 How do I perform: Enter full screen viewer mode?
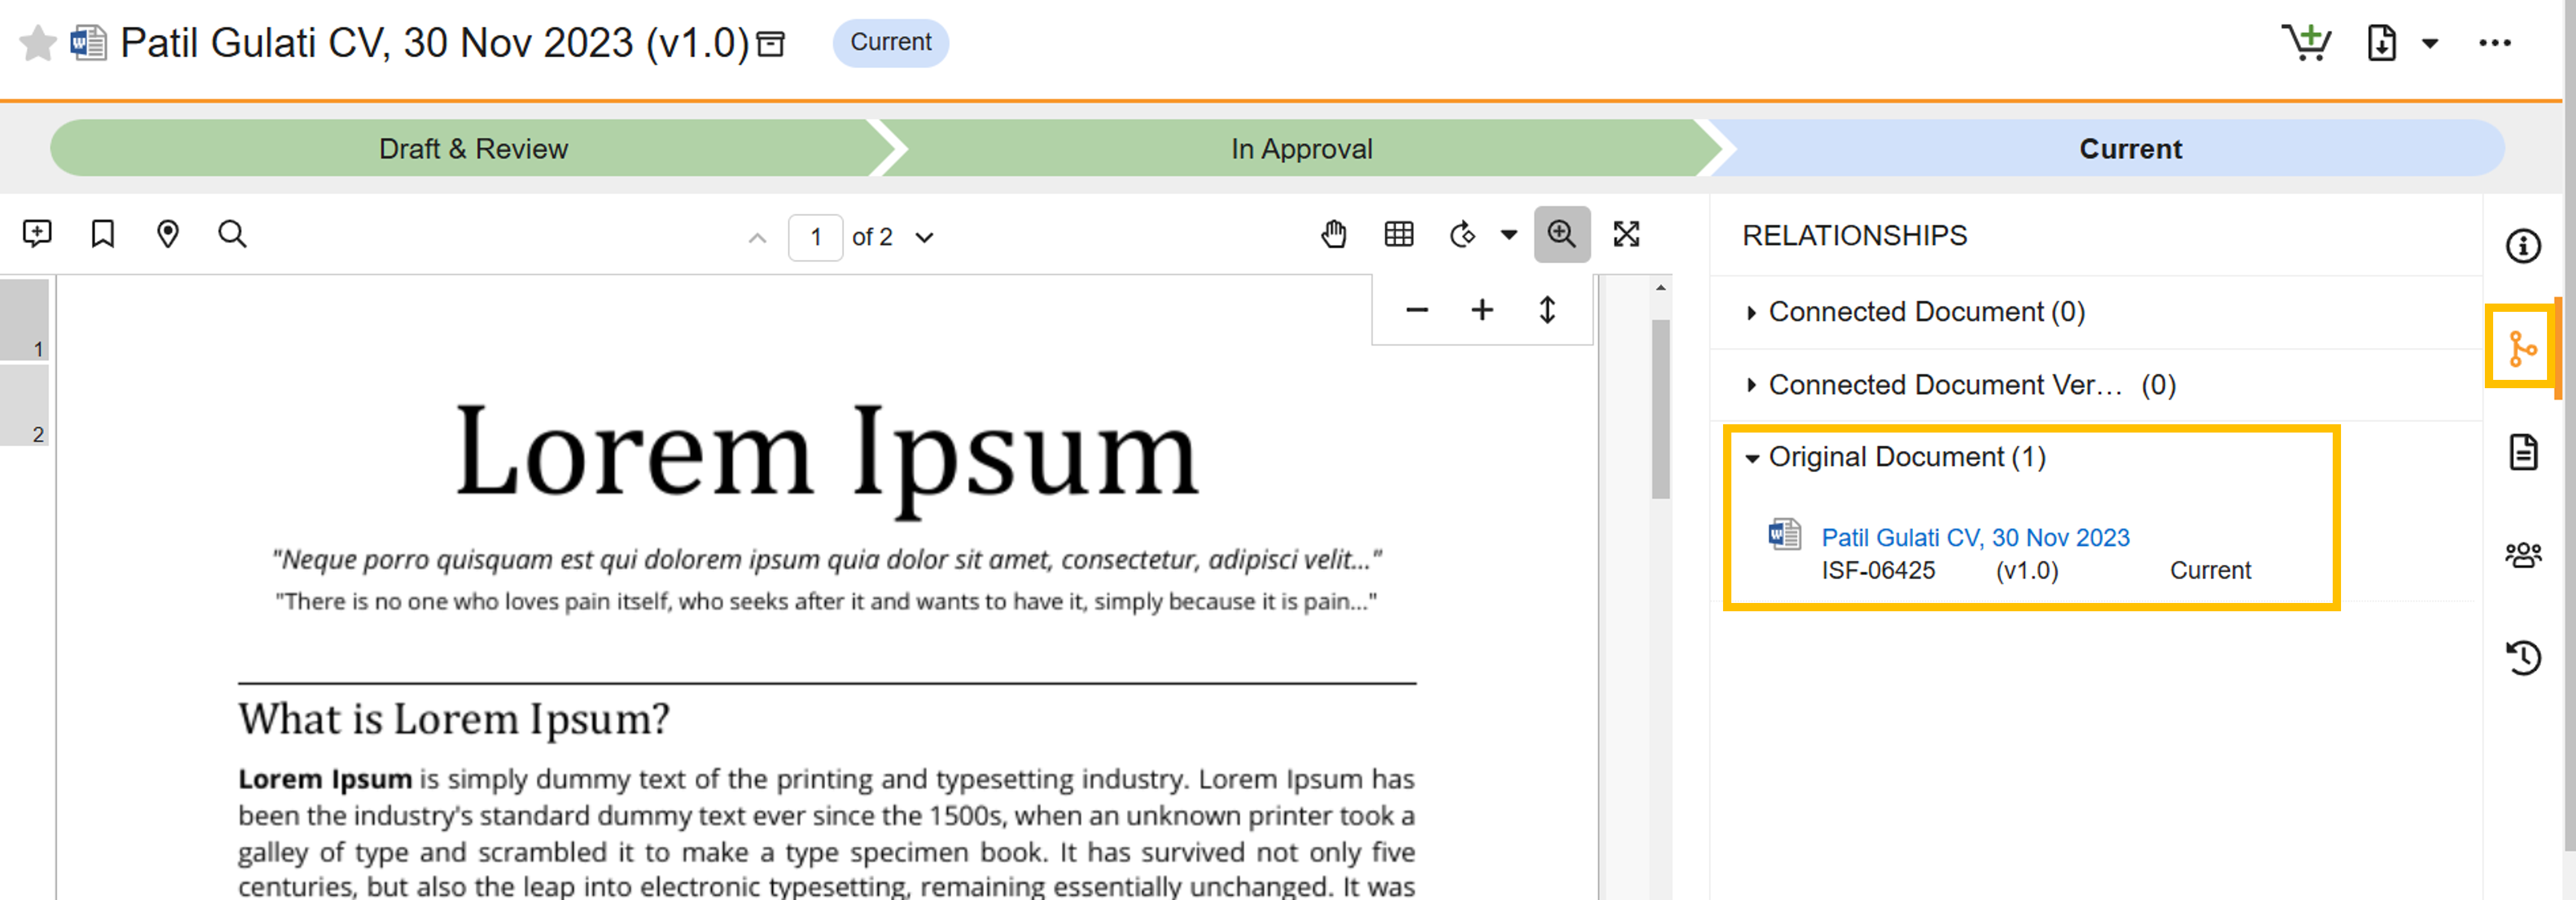point(1626,234)
